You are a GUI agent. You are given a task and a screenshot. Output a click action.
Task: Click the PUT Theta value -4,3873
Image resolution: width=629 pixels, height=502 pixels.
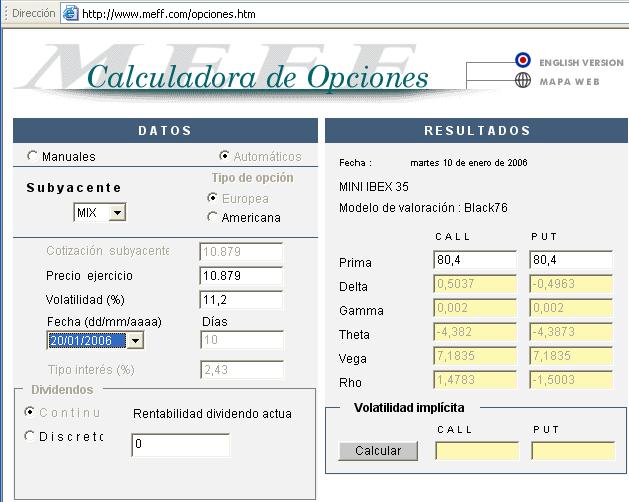(571, 332)
